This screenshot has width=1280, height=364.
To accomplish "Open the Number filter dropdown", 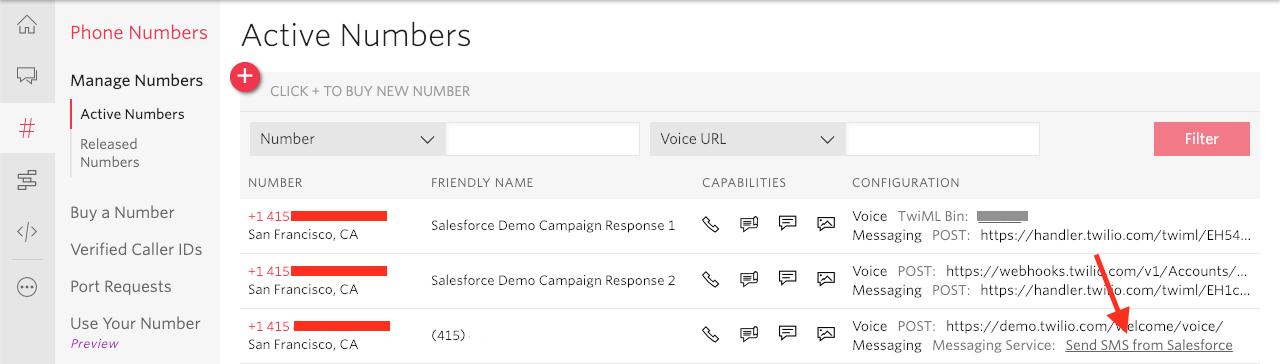I will point(347,139).
